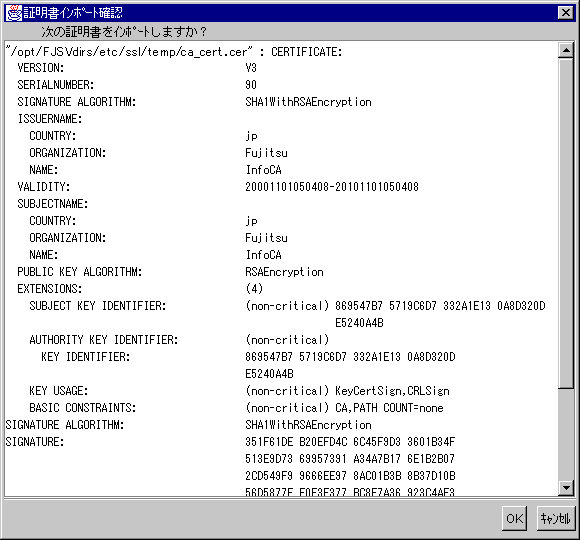Click the V3 version value
Image resolution: width=580 pixels, height=540 pixels.
pos(251,68)
